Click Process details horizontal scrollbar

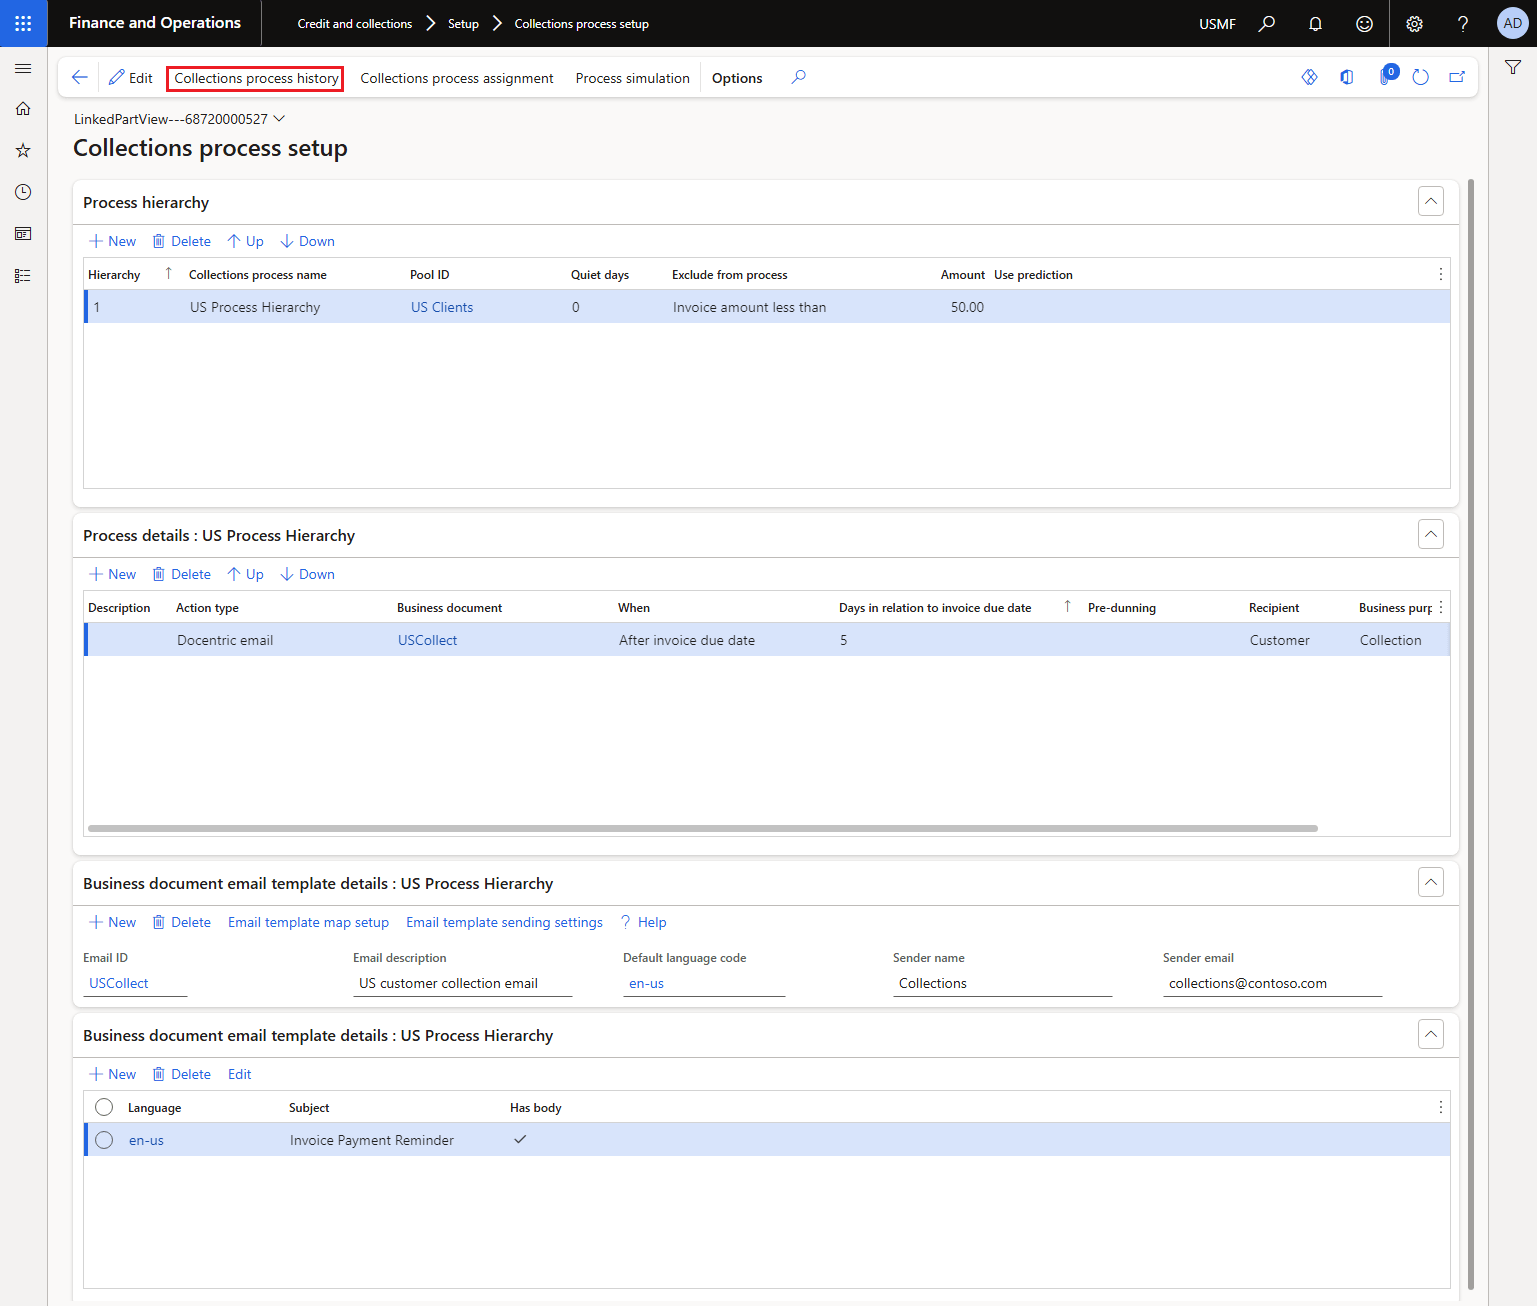703,828
